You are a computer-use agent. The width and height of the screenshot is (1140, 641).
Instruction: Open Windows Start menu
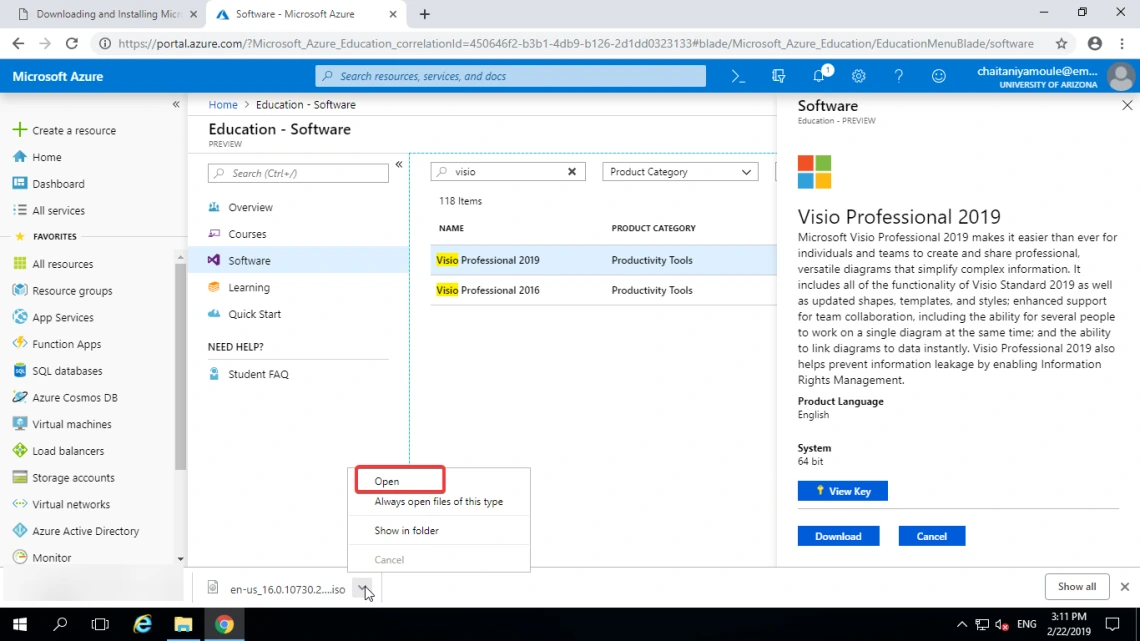[x=20, y=624]
